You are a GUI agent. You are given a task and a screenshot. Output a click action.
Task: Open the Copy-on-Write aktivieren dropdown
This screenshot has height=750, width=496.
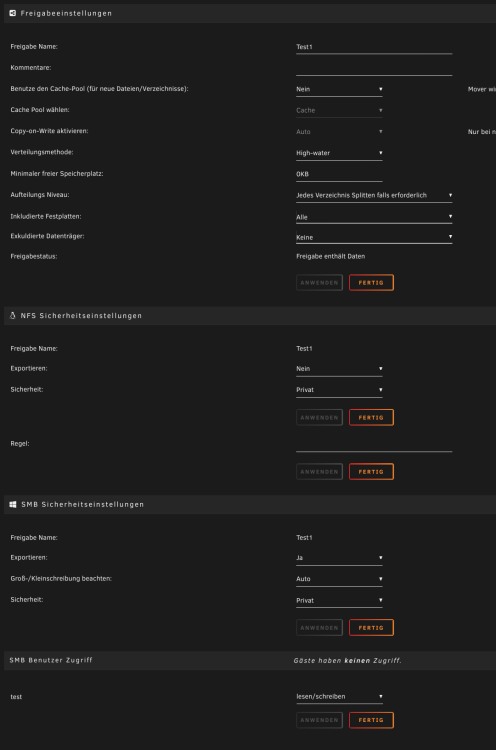pyautogui.click(x=339, y=132)
